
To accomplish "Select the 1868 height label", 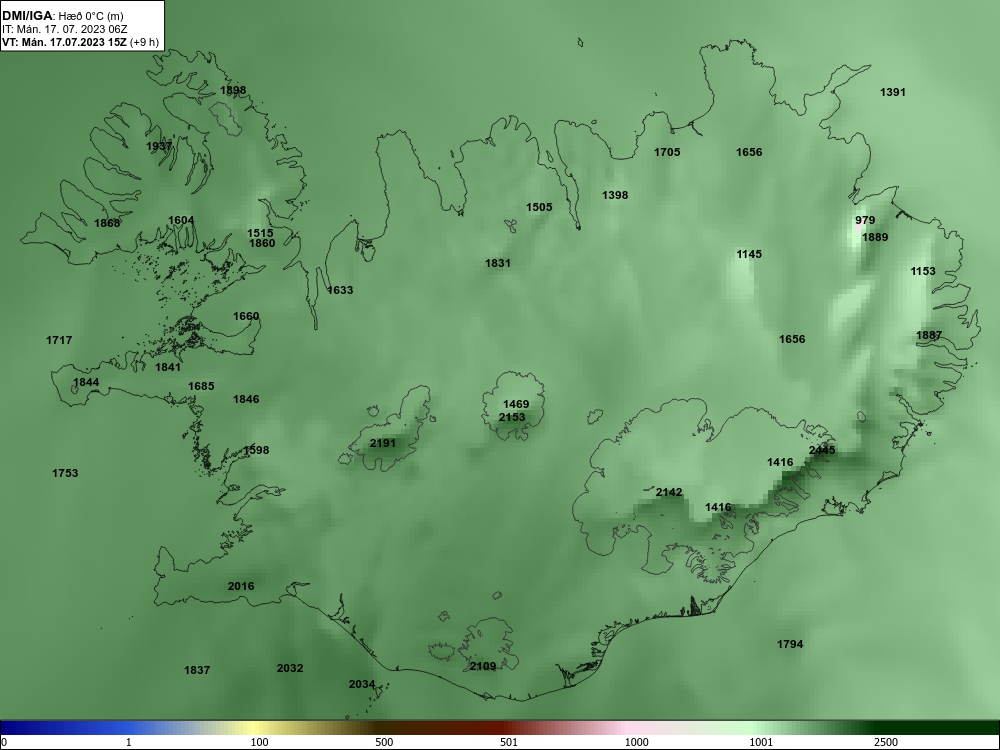I will [107, 223].
